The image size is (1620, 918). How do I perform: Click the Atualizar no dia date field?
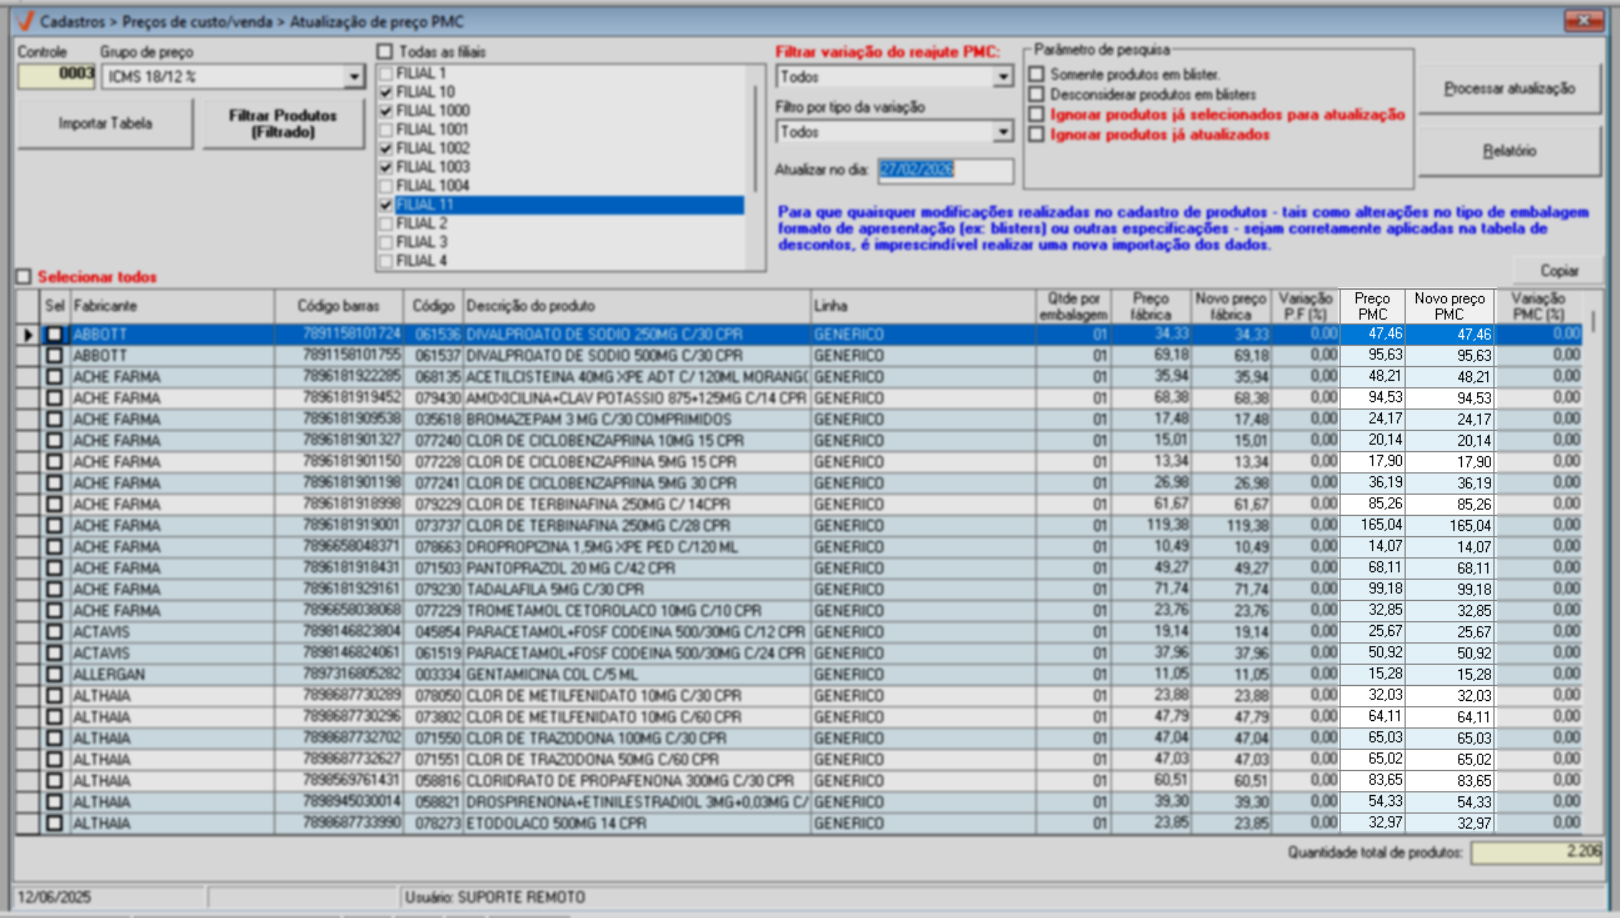tap(944, 170)
